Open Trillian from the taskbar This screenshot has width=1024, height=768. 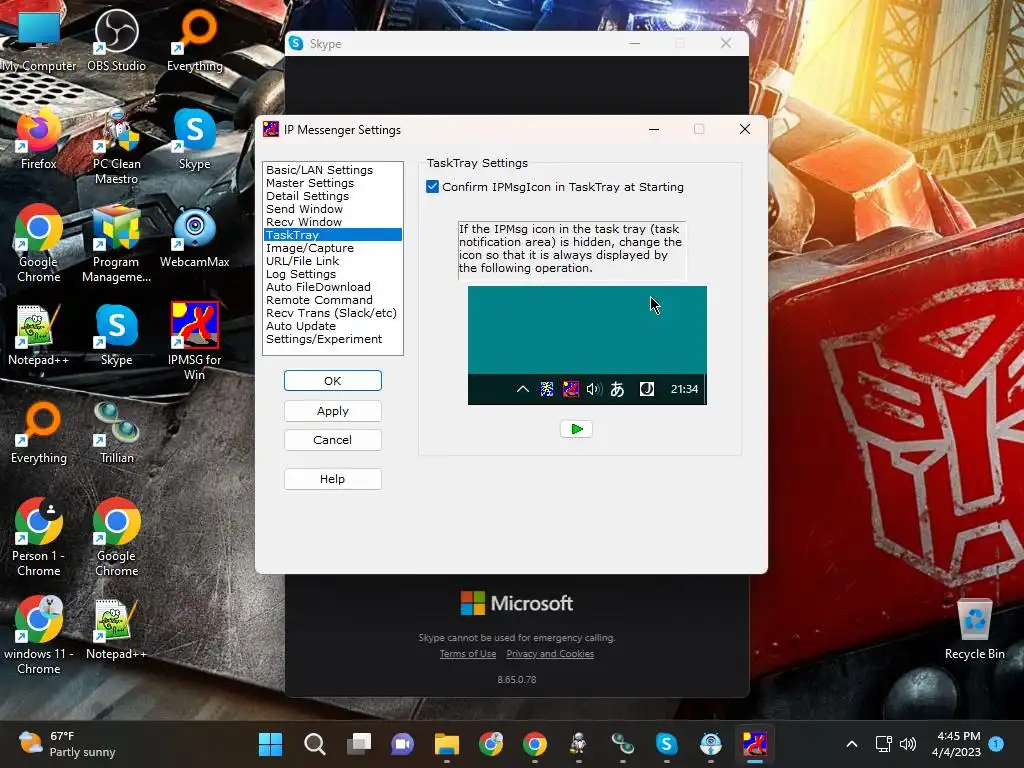[x=622, y=744]
